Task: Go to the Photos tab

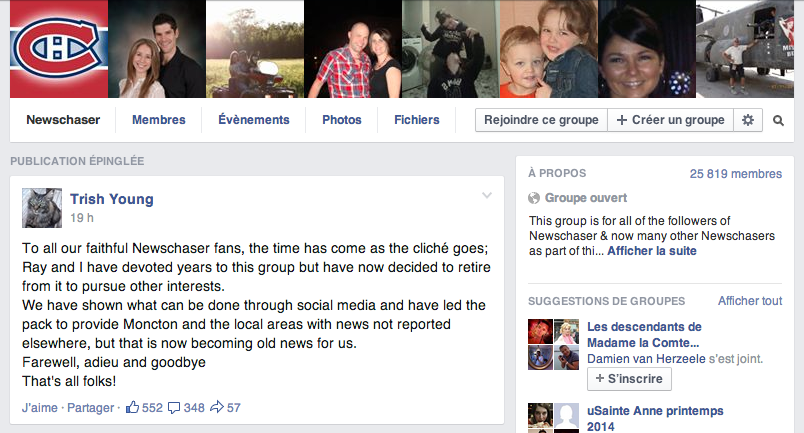Action: pyautogui.click(x=341, y=120)
